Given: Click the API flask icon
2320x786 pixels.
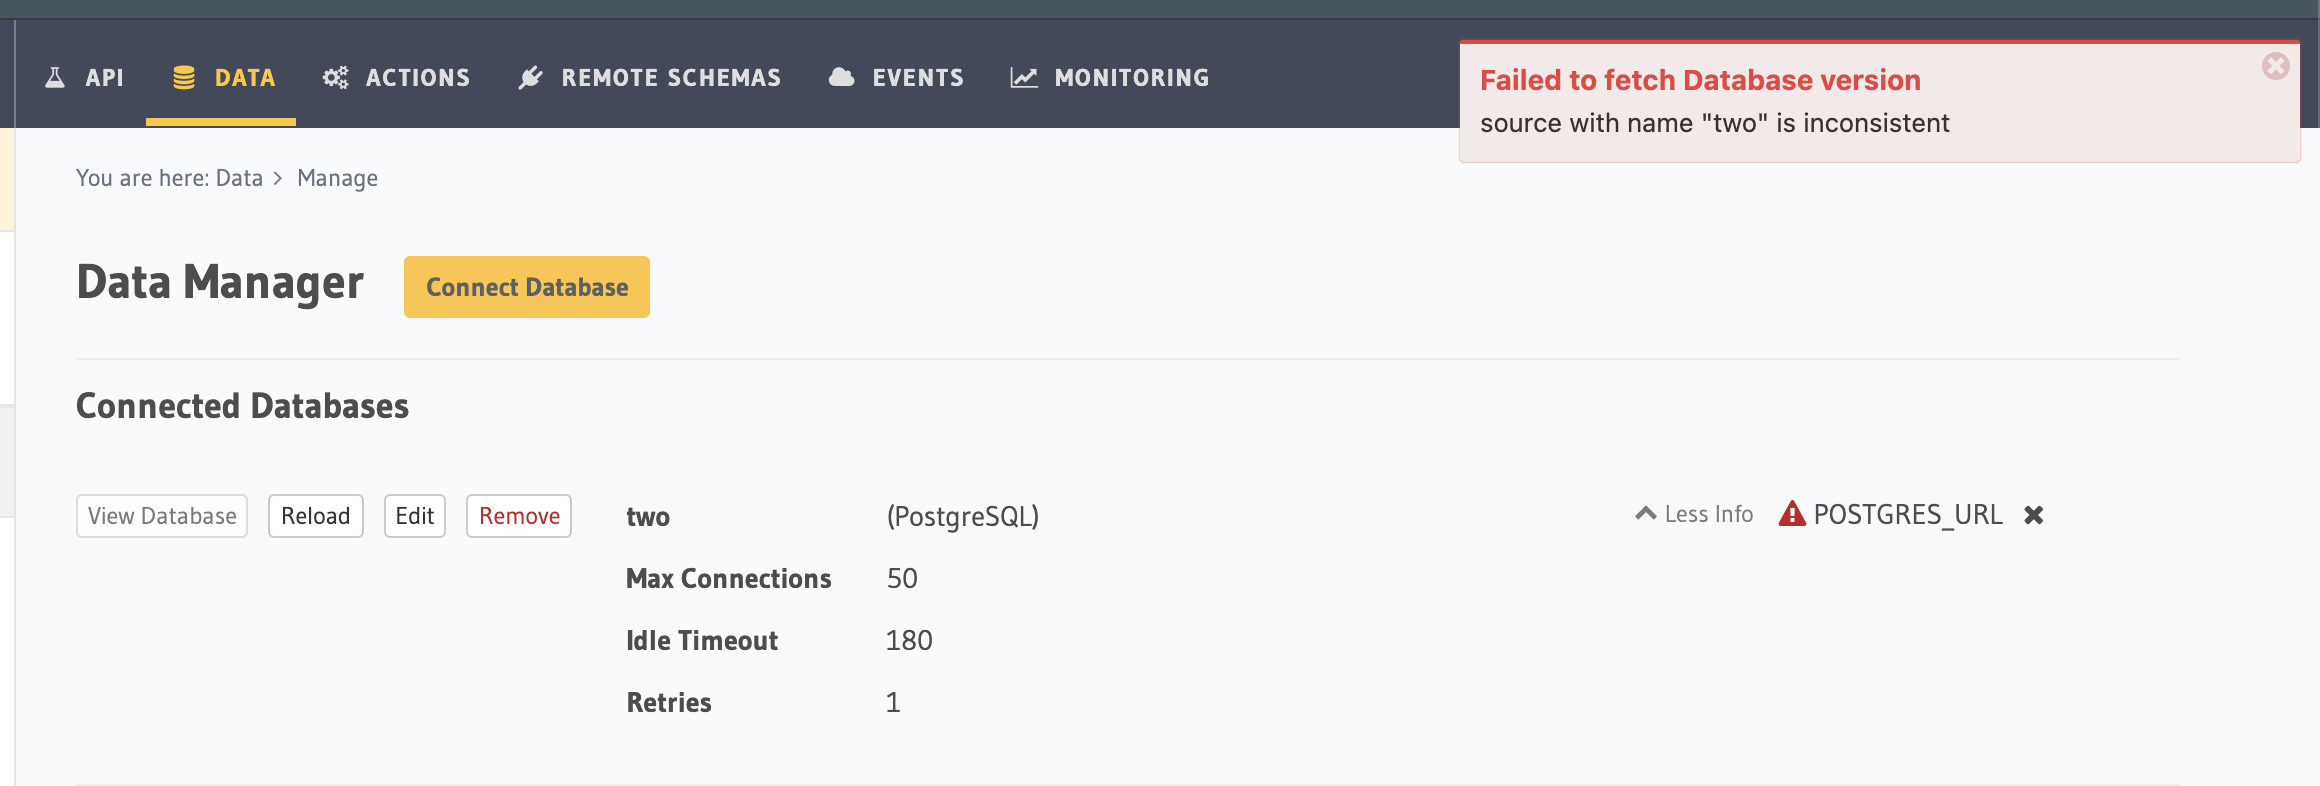Looking at the screenshot, I should [x=55, y=77].
